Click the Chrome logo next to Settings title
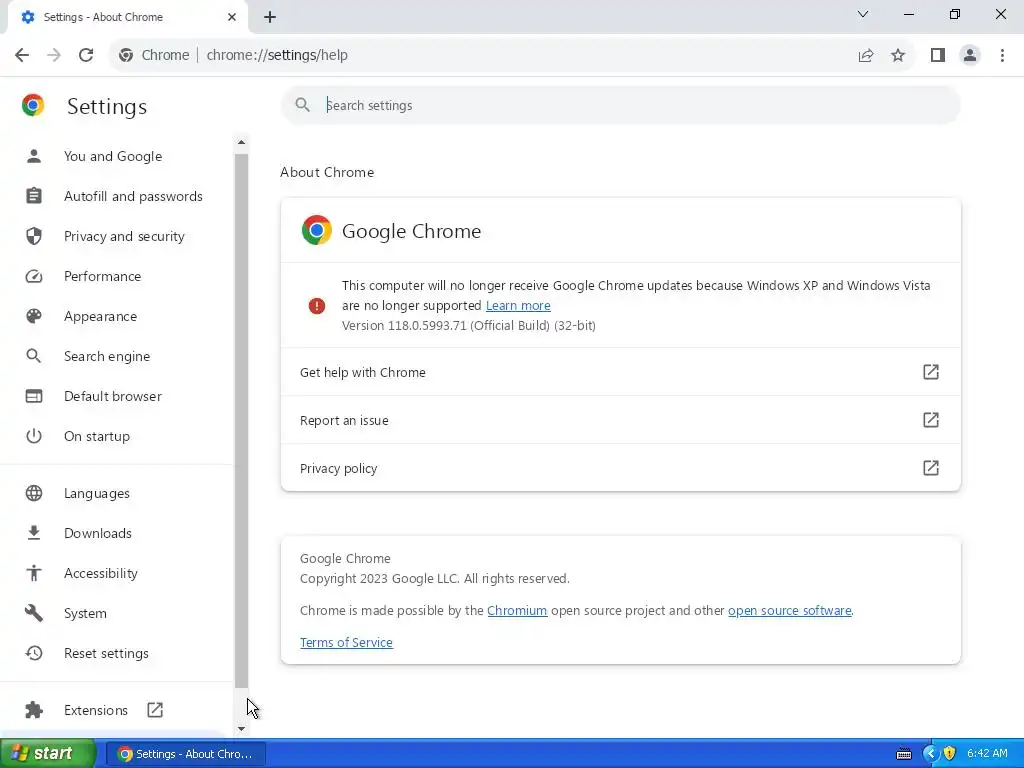 [x=33, y=105]
